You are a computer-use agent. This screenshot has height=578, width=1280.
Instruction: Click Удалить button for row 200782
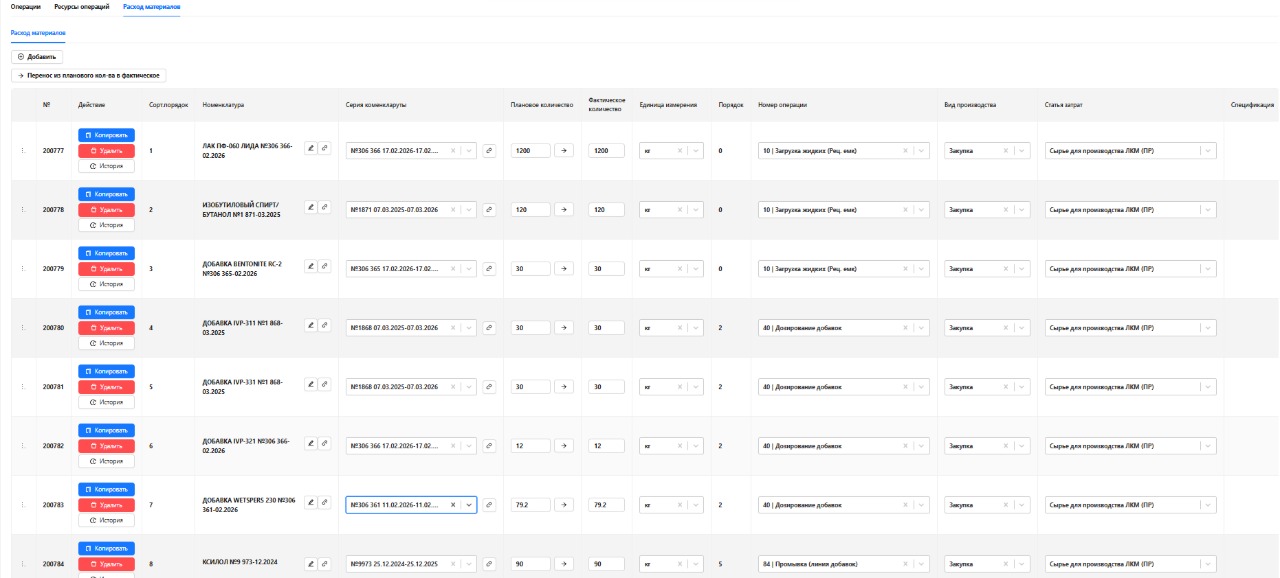(x=106, y=446)
